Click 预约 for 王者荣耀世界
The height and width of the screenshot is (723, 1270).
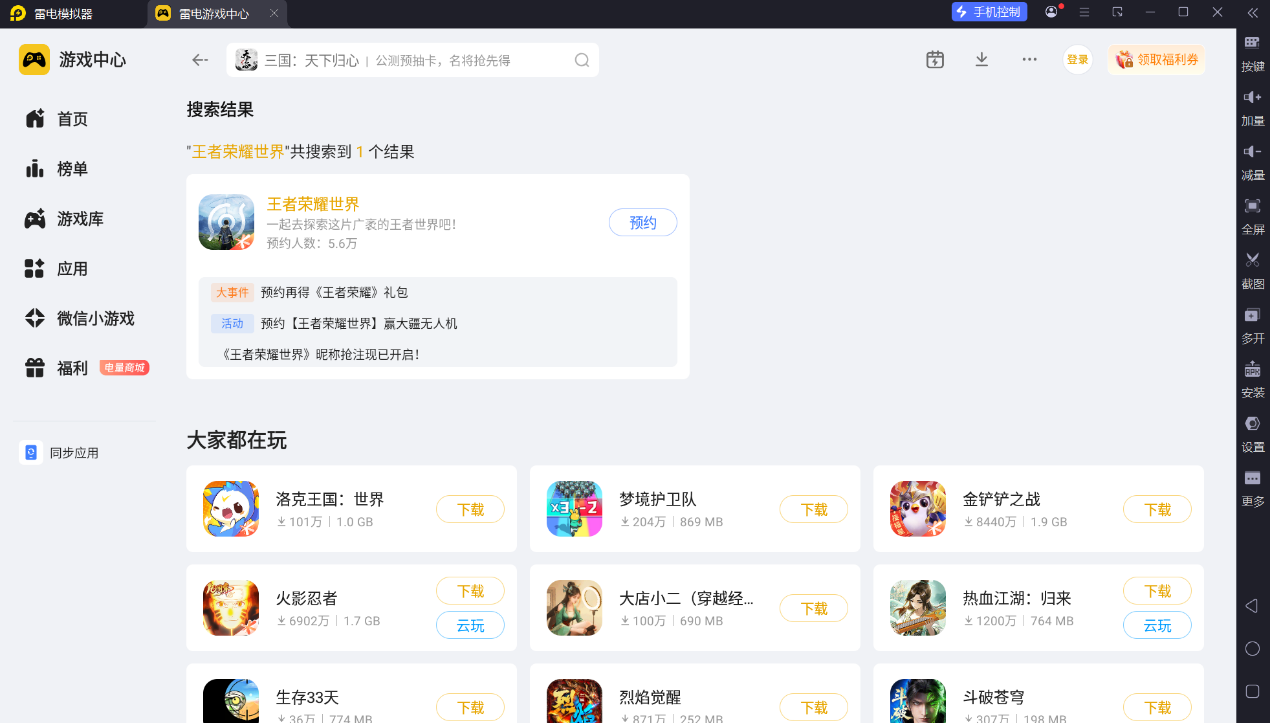(x=643, y=223)
